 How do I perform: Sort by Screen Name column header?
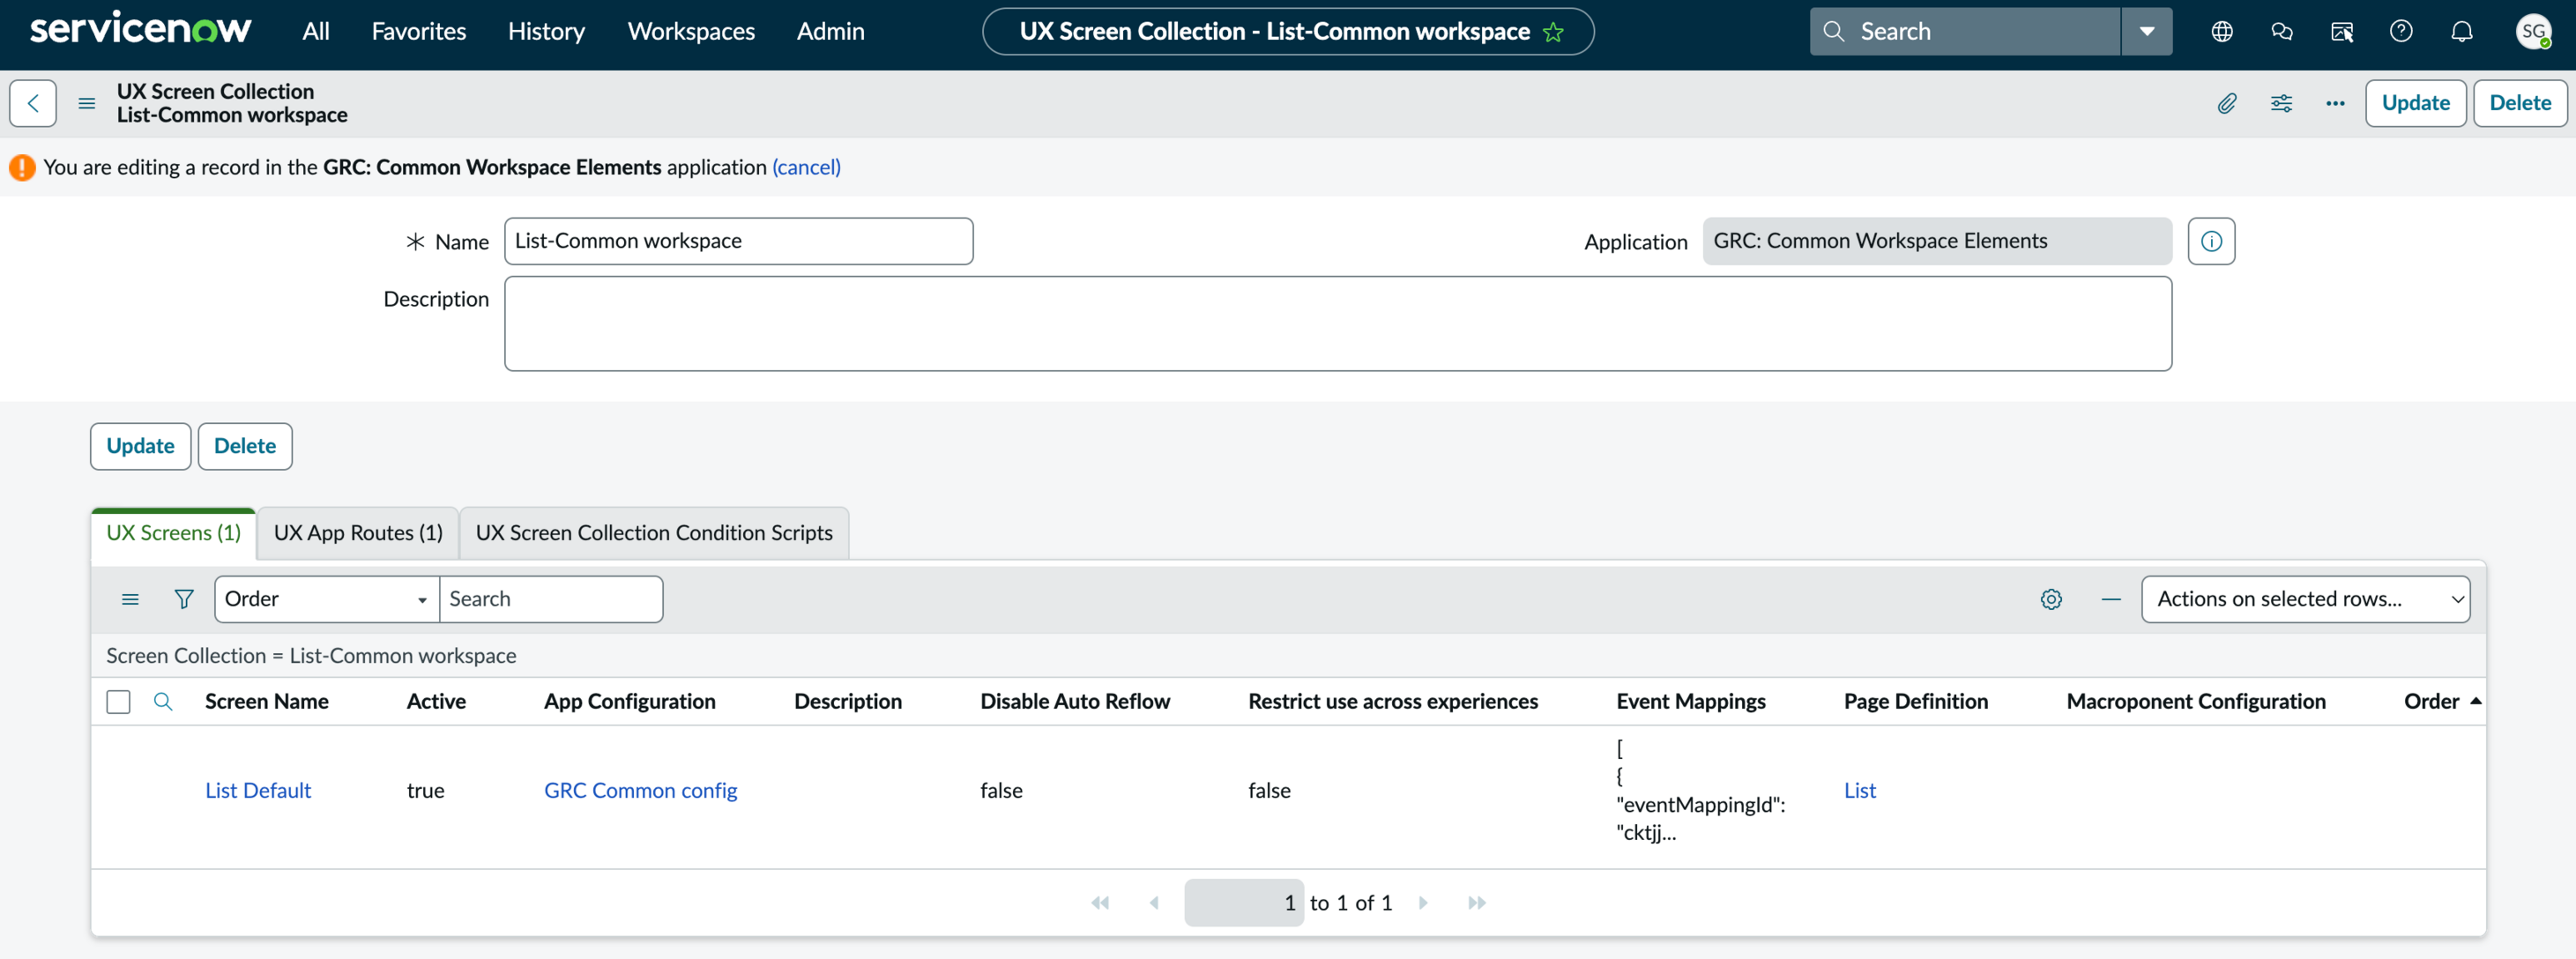pos(267,702)
